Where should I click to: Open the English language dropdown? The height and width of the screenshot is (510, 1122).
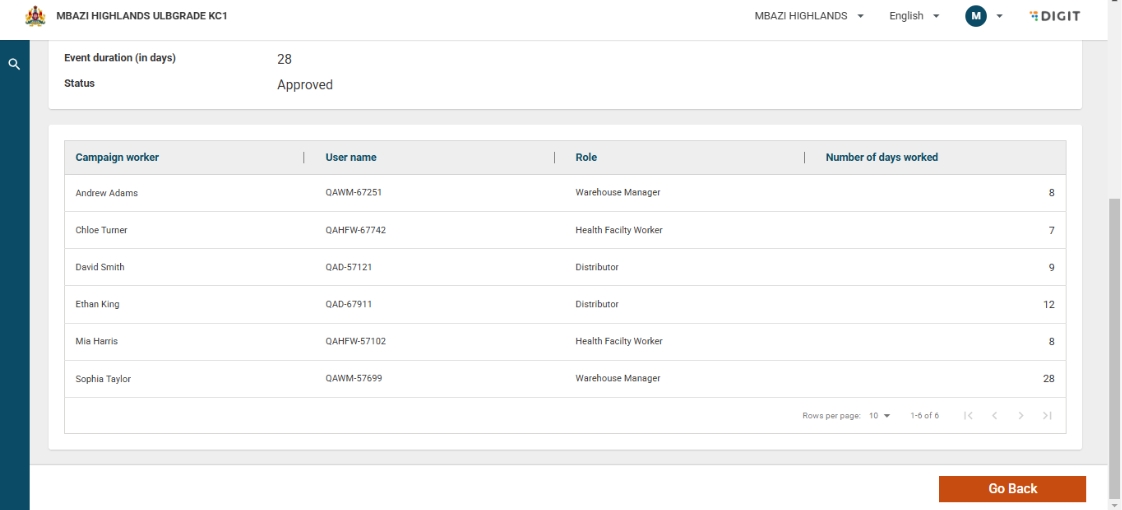click(914, 16)
